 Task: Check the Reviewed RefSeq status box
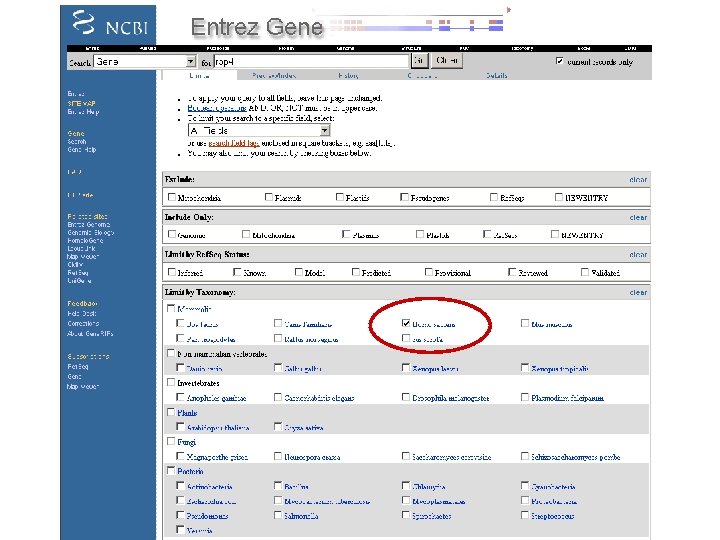512,272
